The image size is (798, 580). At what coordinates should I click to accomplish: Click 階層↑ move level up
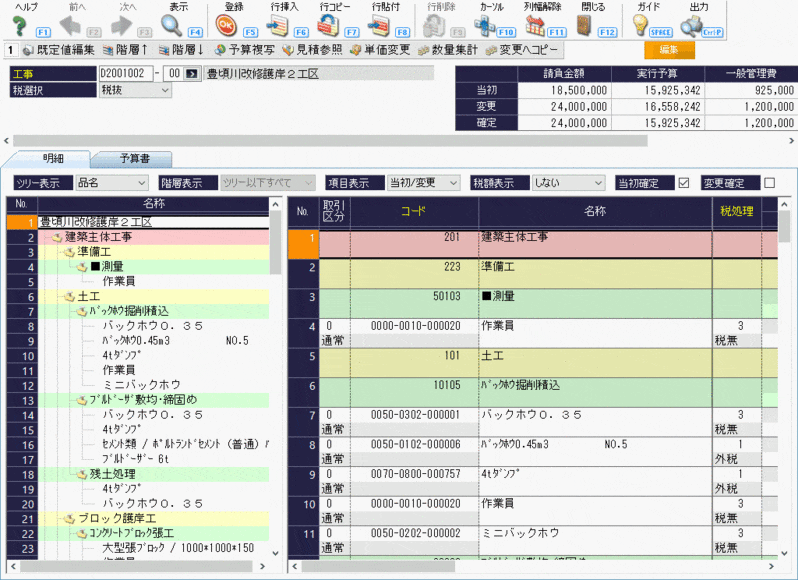(x=125, y=50)
